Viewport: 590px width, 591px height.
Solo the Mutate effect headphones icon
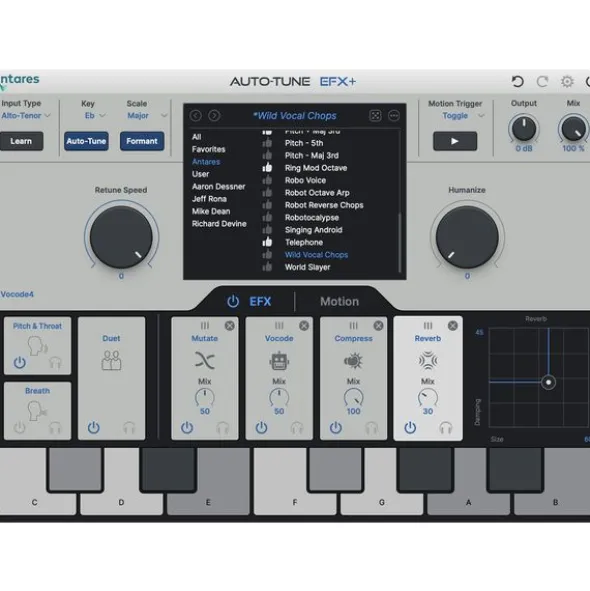(222, 428)
